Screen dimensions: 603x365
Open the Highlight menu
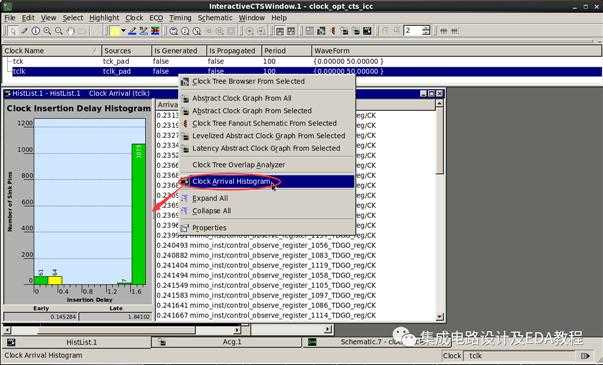104,18
